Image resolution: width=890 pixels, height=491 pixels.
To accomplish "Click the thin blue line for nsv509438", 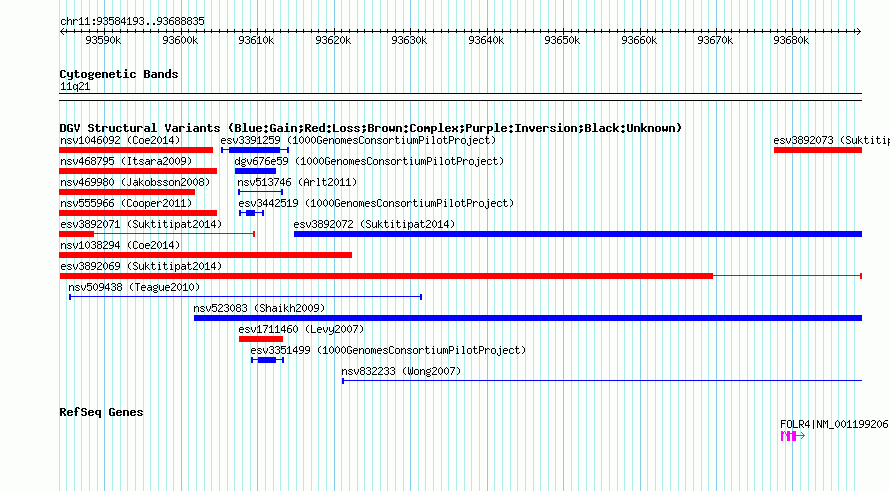I will coord(245,297).
